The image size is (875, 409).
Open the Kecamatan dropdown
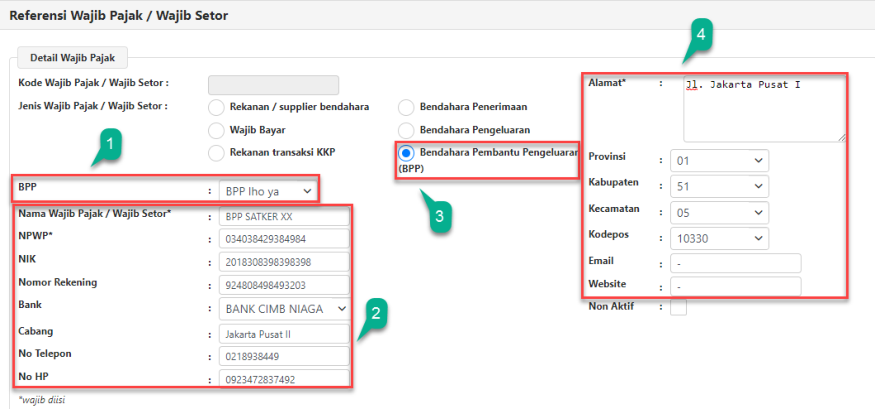pos(720,212)
